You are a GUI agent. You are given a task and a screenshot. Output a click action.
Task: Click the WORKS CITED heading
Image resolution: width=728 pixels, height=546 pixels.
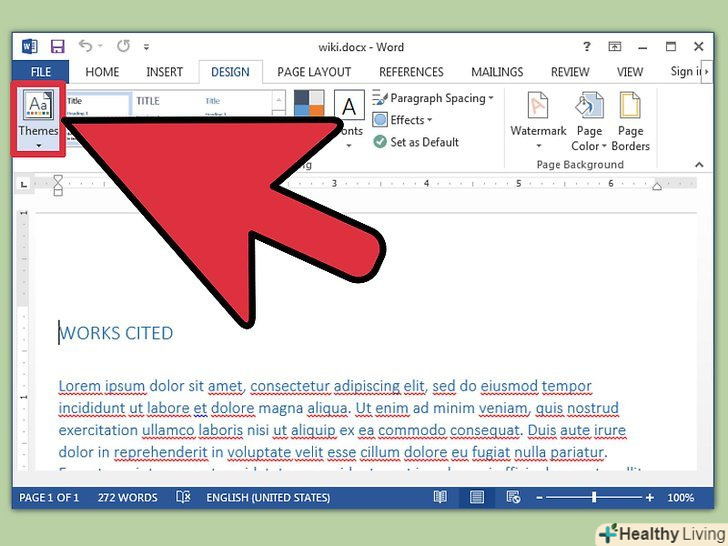click(116, 333)
